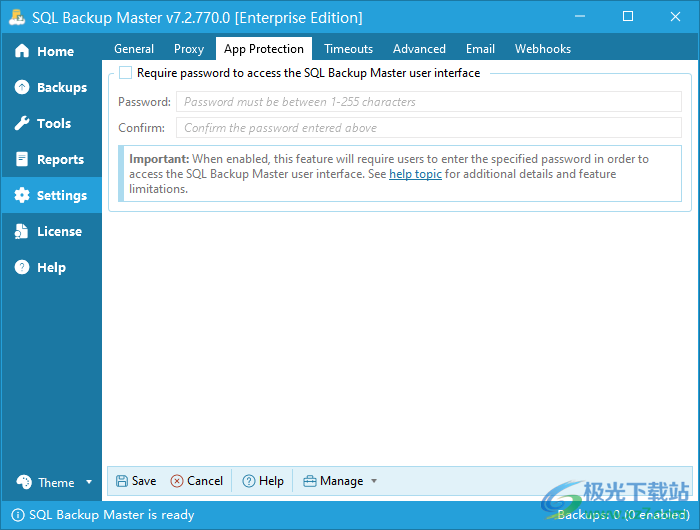Click the Help toolbar button label

click(271, 481)
